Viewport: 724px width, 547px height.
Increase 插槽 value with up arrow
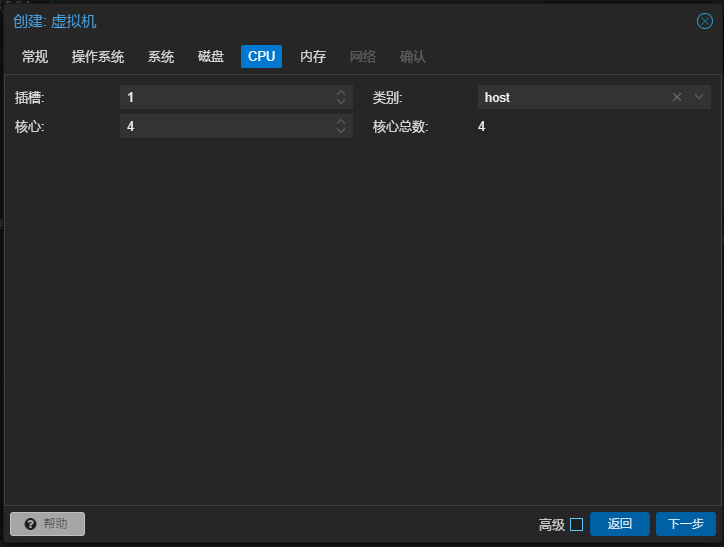[x=341, y=93]
